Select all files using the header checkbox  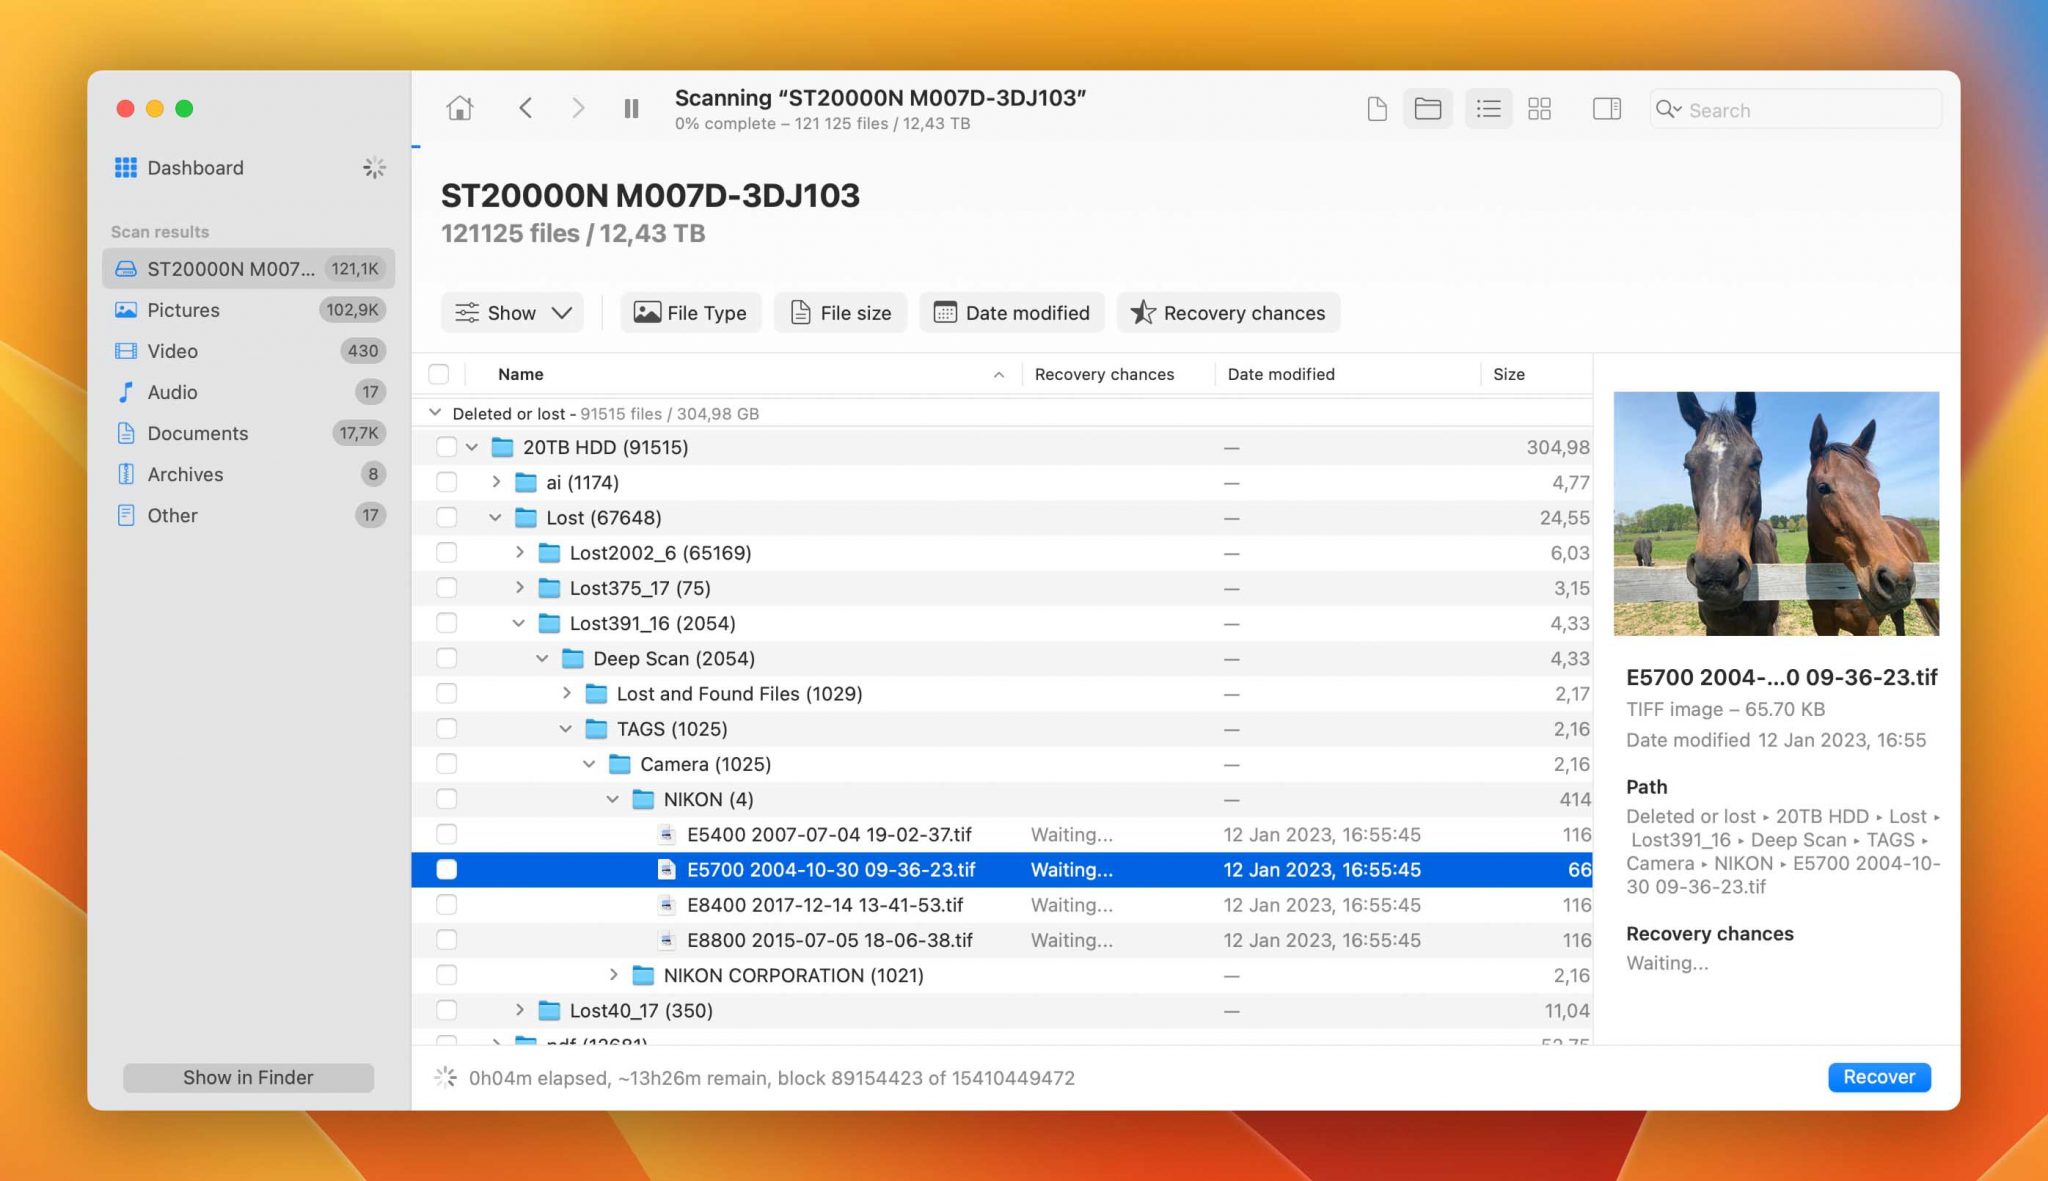pyautogui.click(x=438, y=374)
